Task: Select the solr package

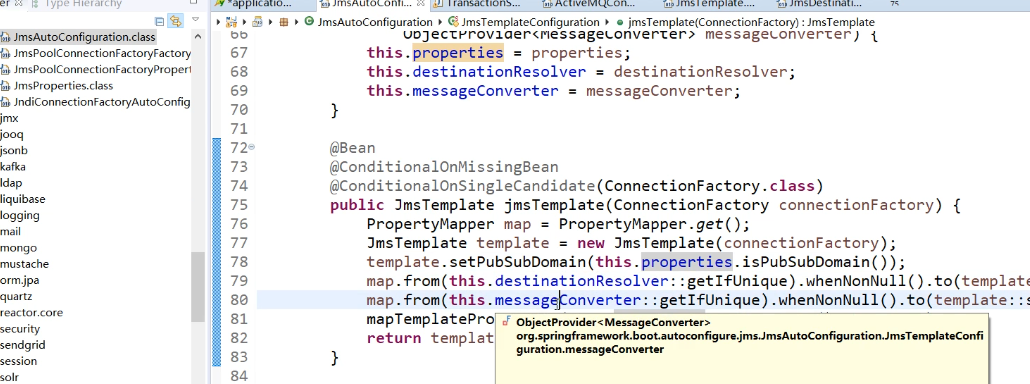Action: (9, 377)
